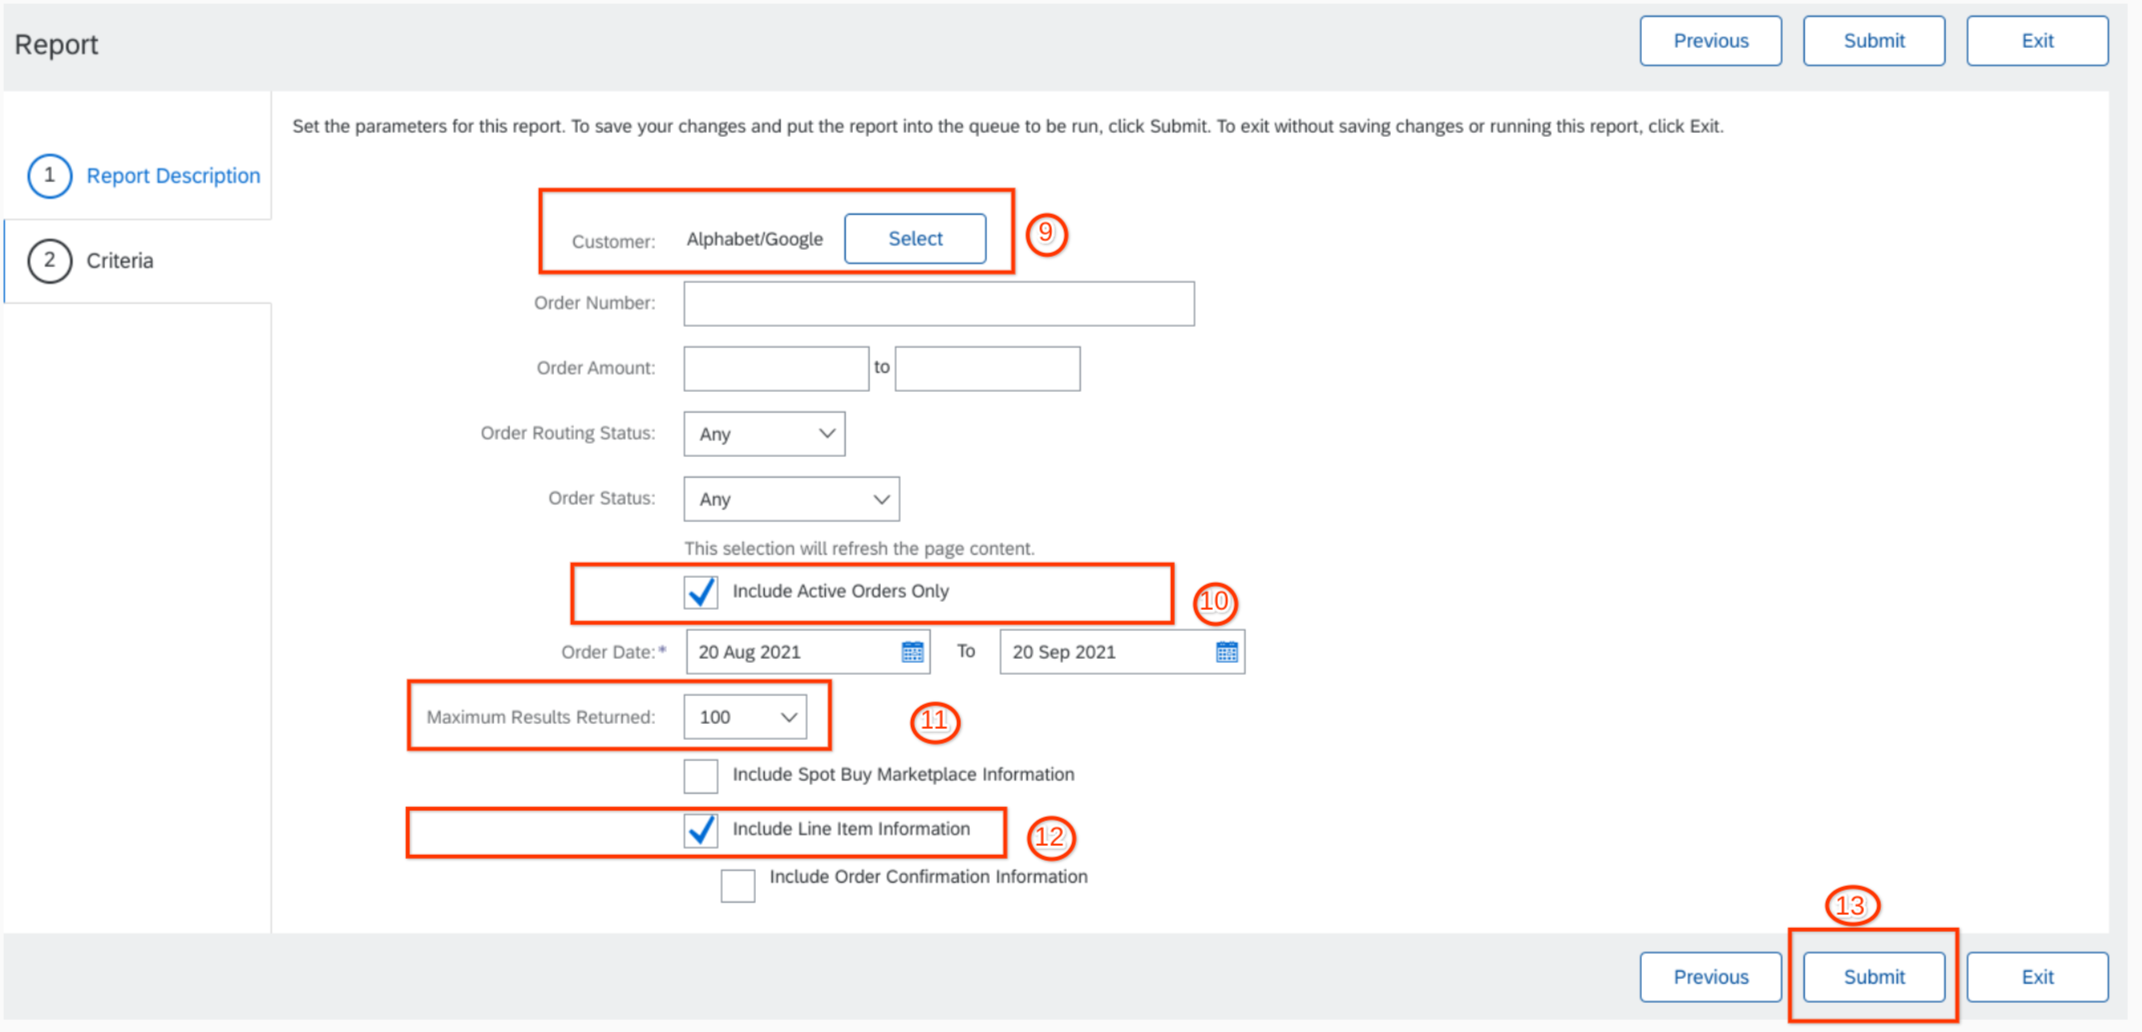Open the Order Status dropdown
The height and width of the screenshot is (1032, 2142).
pos(791,499)
